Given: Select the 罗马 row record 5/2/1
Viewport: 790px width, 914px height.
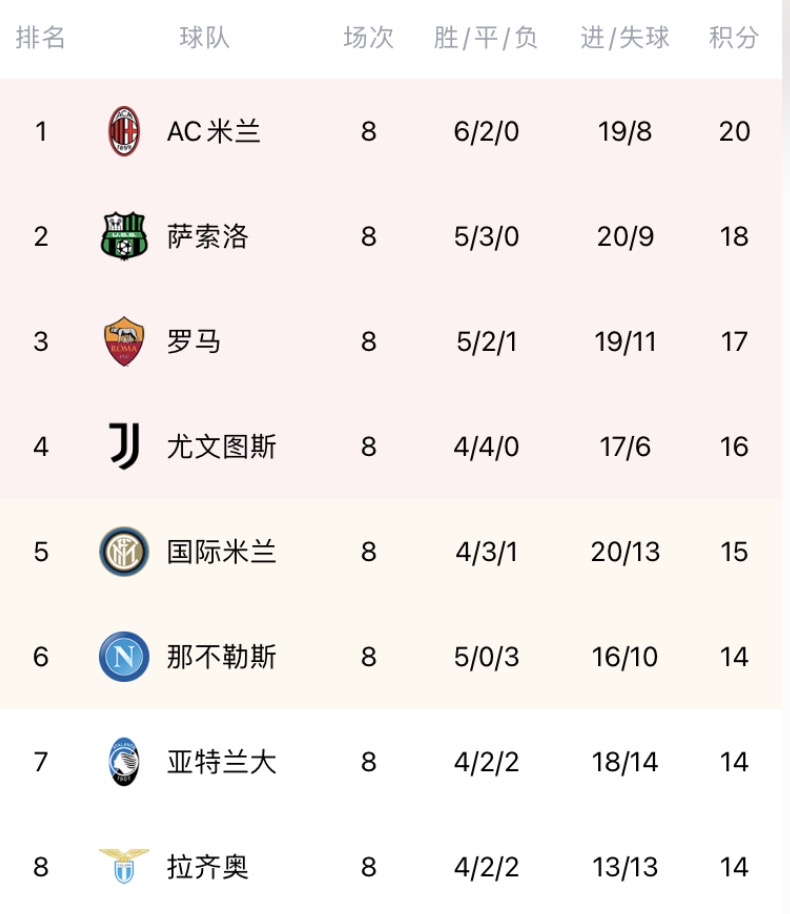Looking at the screenshot, I should point(487,342).
